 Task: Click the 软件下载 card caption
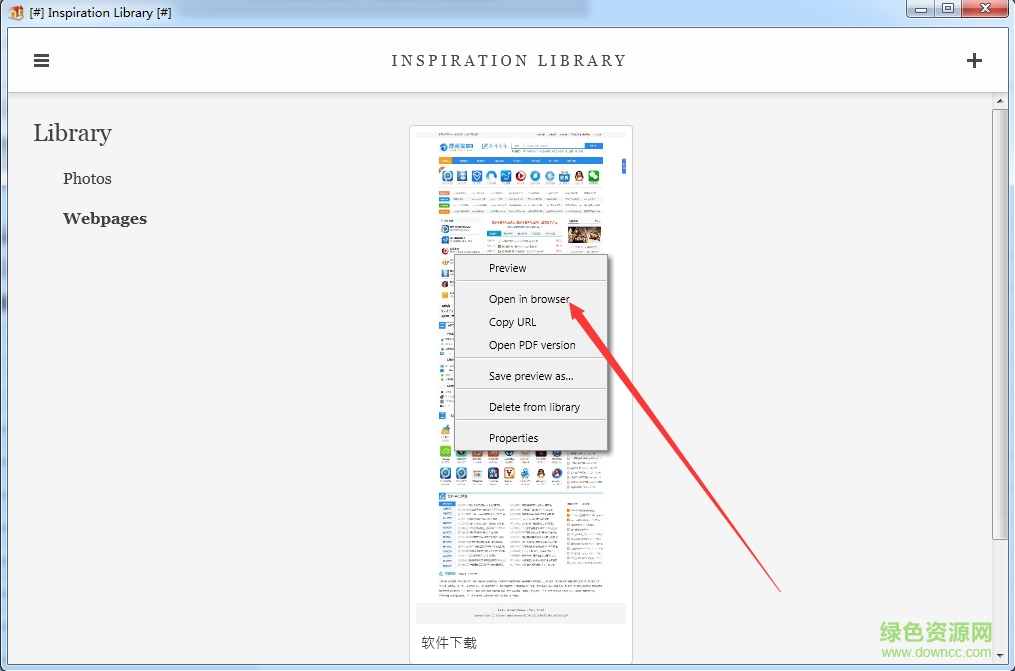pyautogui.click(x=449, y=643)
